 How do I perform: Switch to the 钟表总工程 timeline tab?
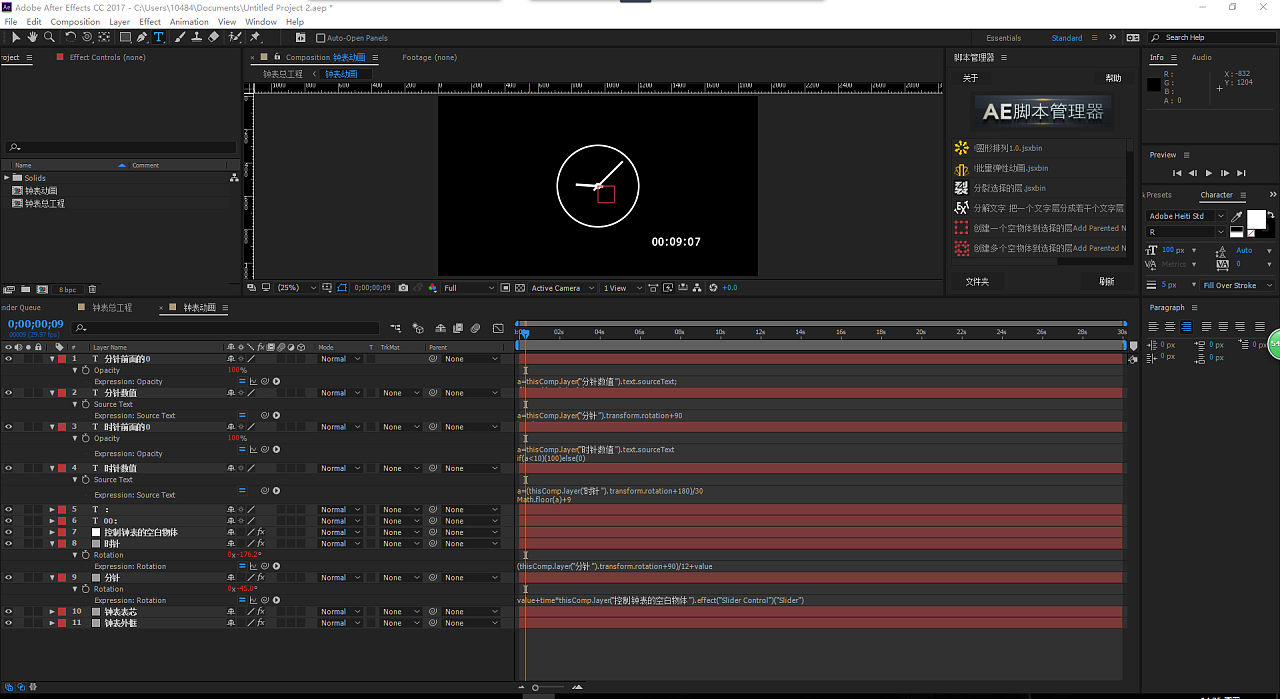coord(112,308)
